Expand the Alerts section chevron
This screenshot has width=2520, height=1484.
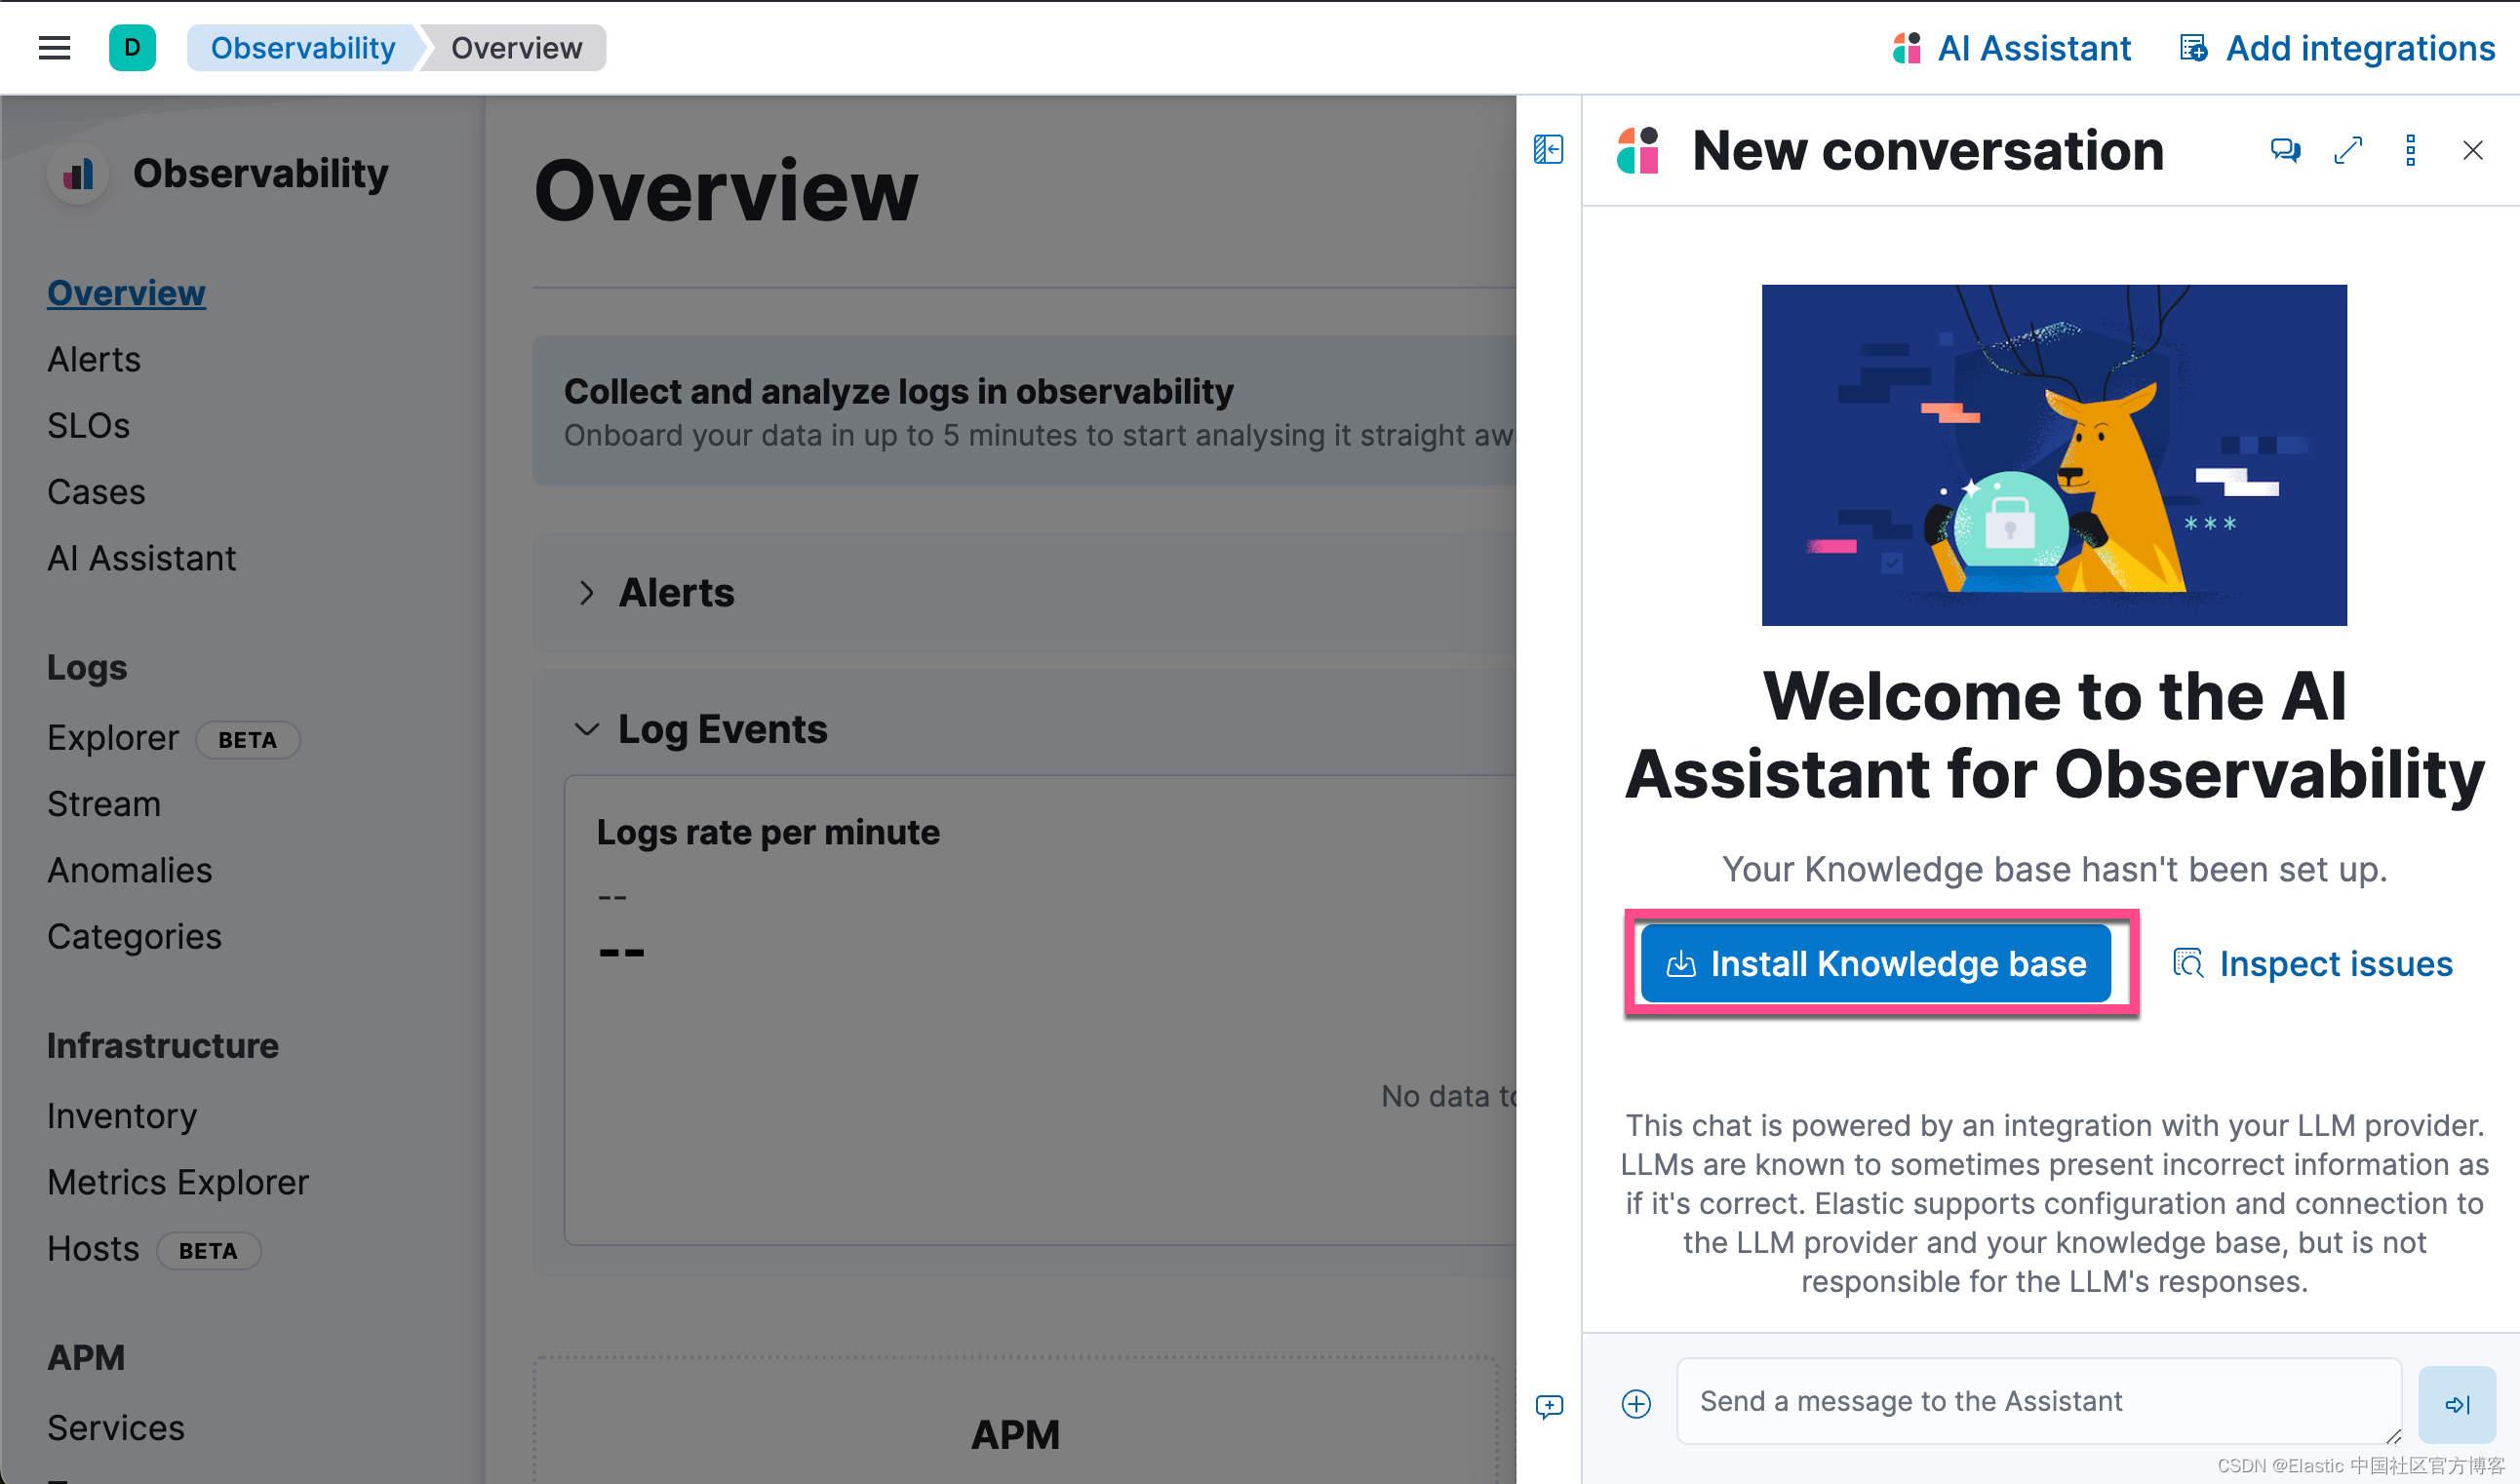[x=586, y=592]
